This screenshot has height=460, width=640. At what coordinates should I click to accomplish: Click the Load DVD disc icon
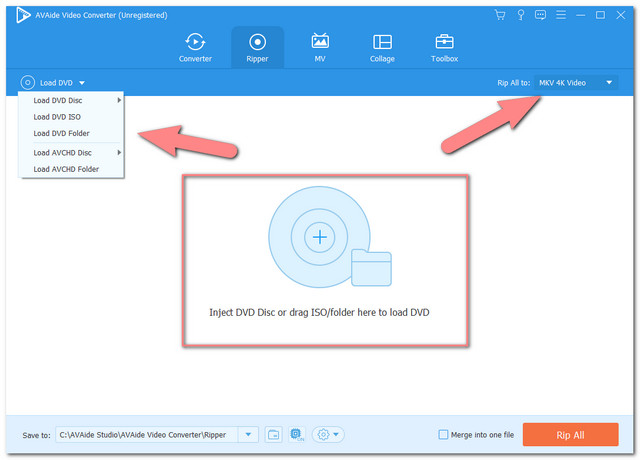coord(27,82)
